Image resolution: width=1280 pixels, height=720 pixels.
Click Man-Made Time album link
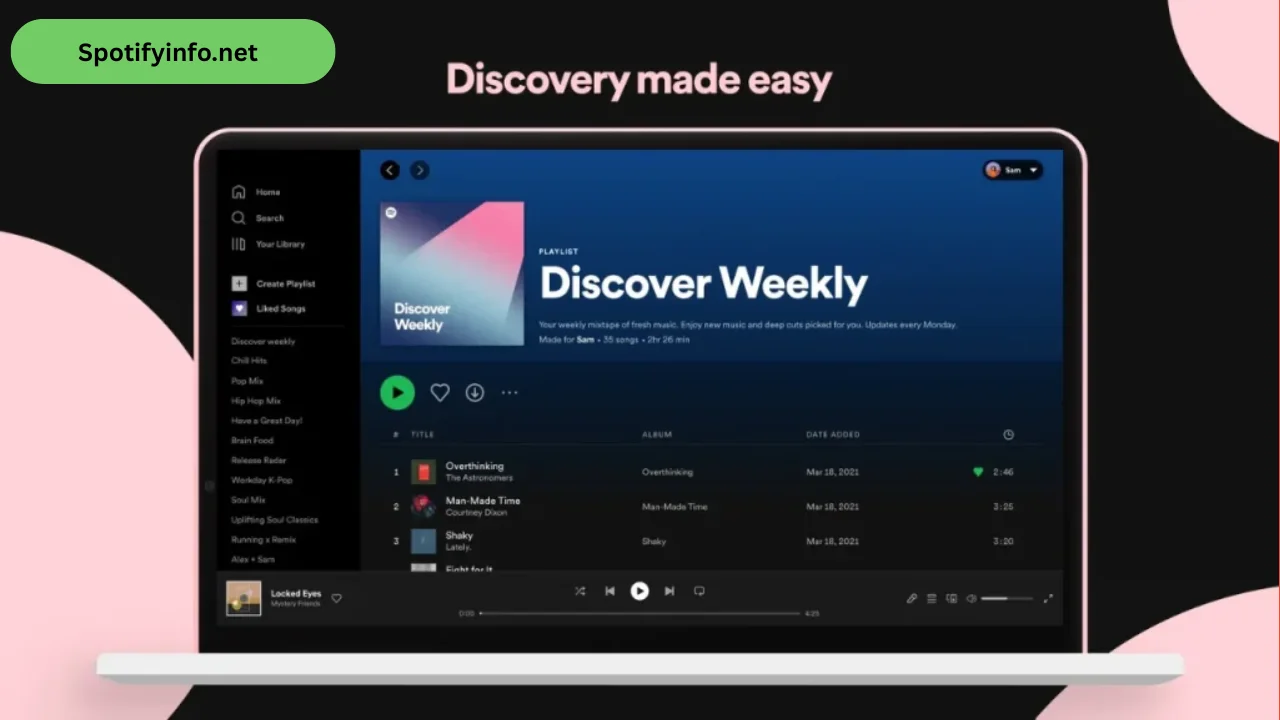(x=674, y=507)
